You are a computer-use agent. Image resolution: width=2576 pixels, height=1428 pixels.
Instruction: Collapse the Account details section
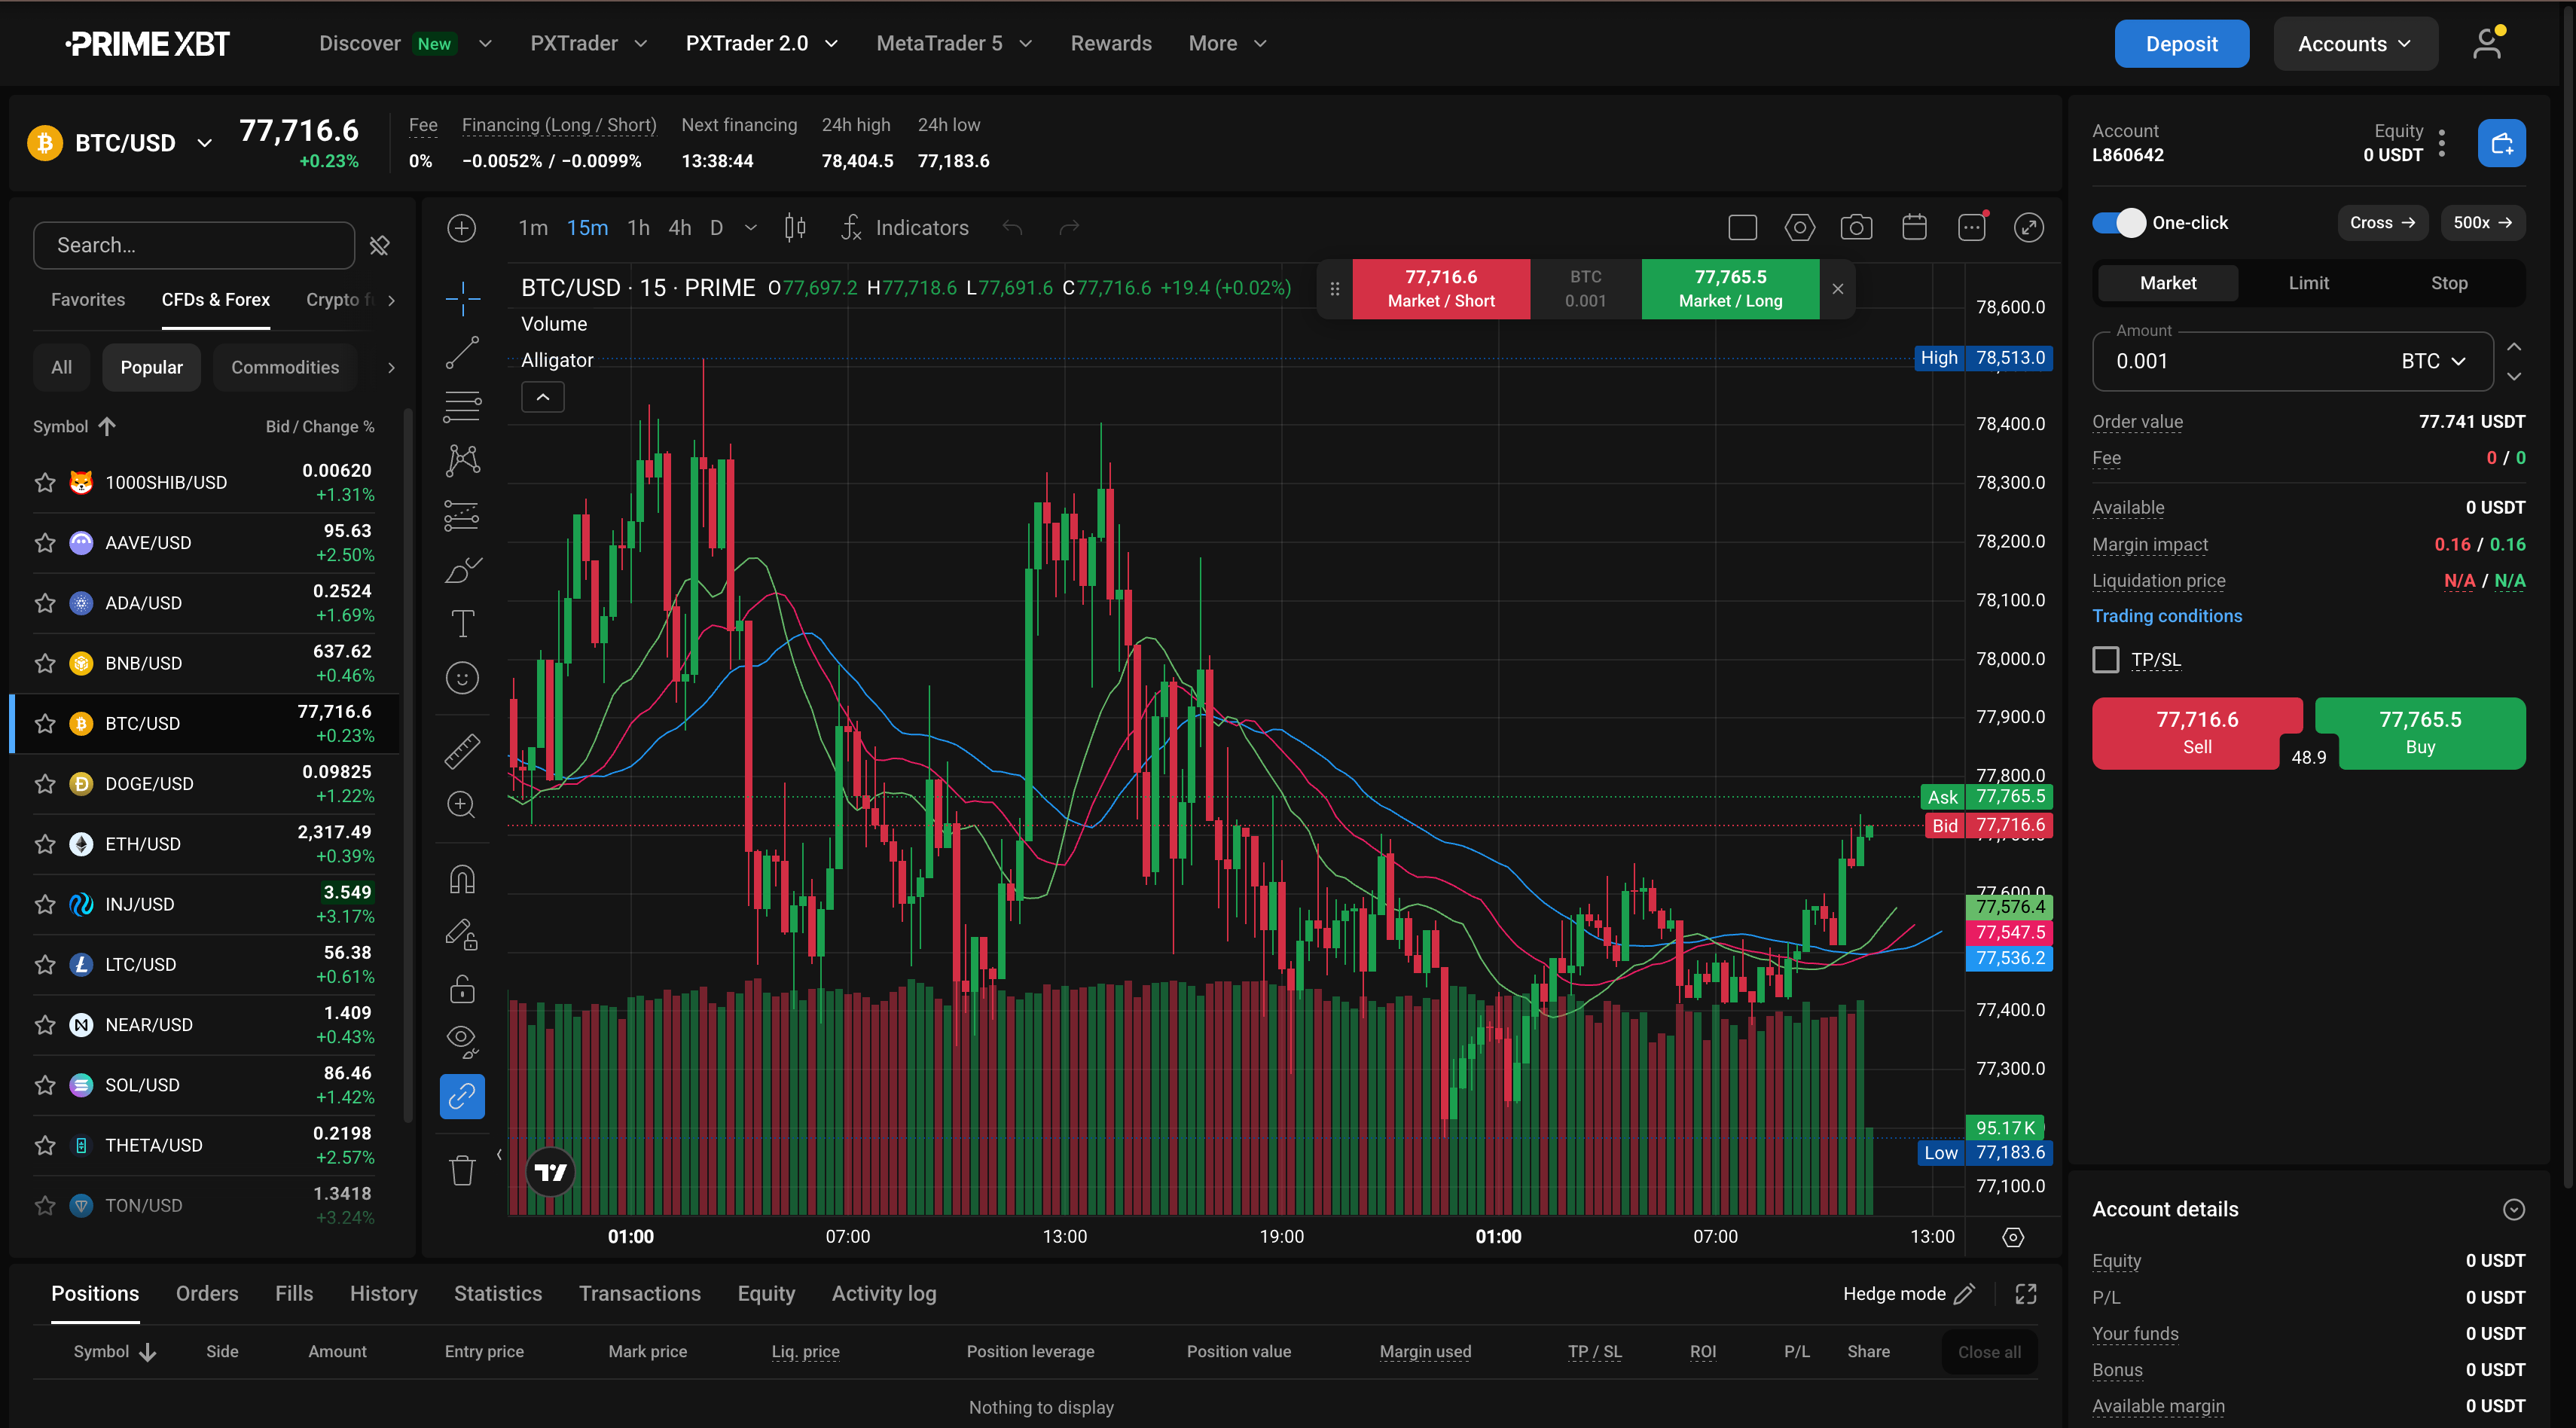tap(2513, 1209)
